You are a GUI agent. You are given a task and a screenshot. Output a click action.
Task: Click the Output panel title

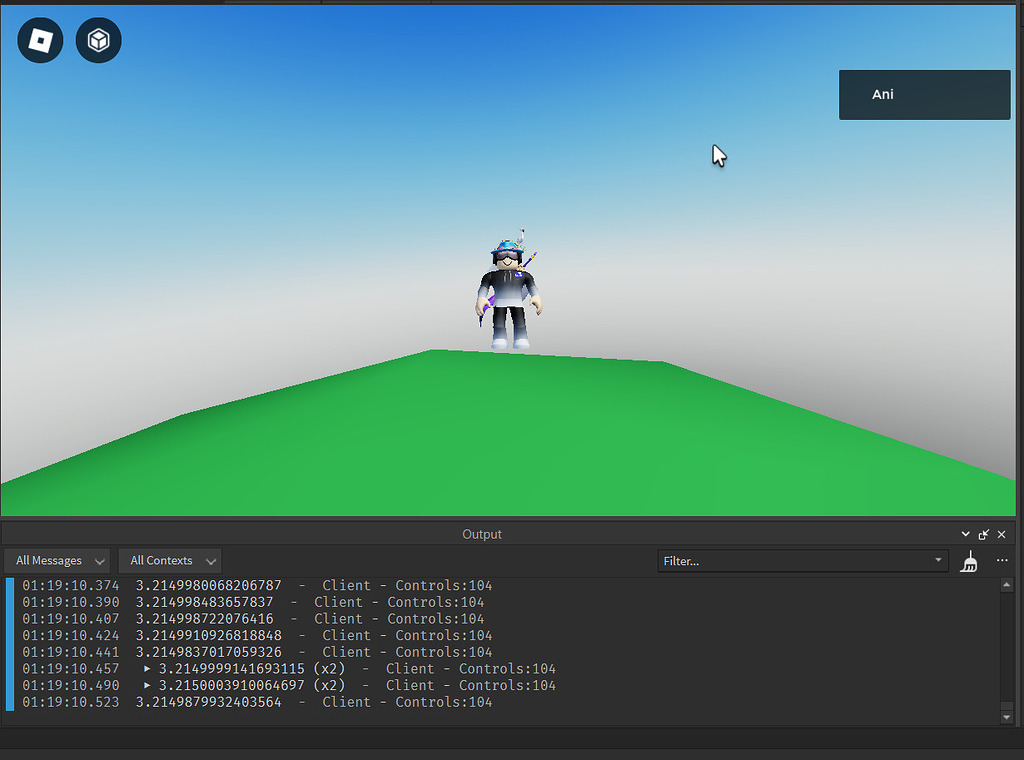coord(482,534)
